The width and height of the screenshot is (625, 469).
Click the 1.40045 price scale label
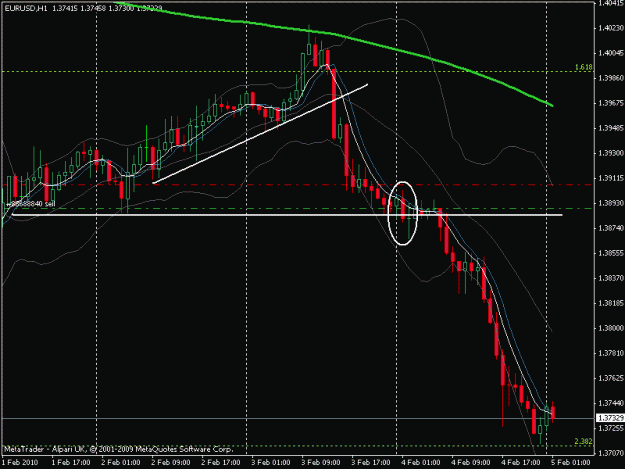[x=610, y=53]
